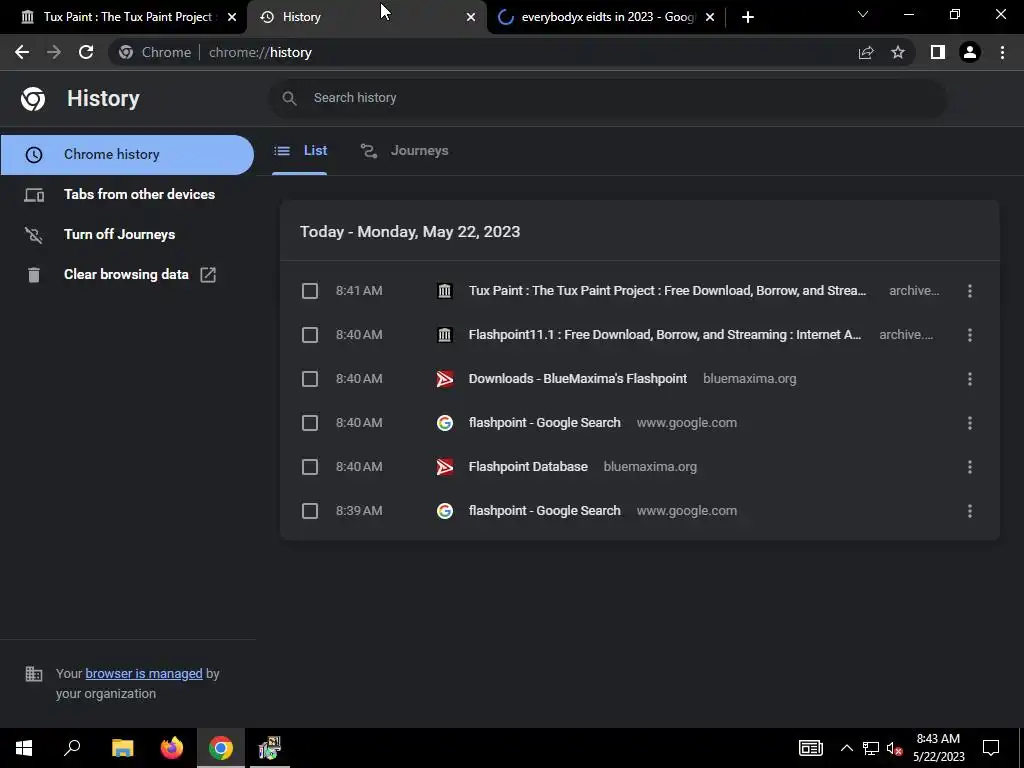The image size is (1024, 768).
Task: Open a new tab with plus button
Action: [x=748, y=17]
